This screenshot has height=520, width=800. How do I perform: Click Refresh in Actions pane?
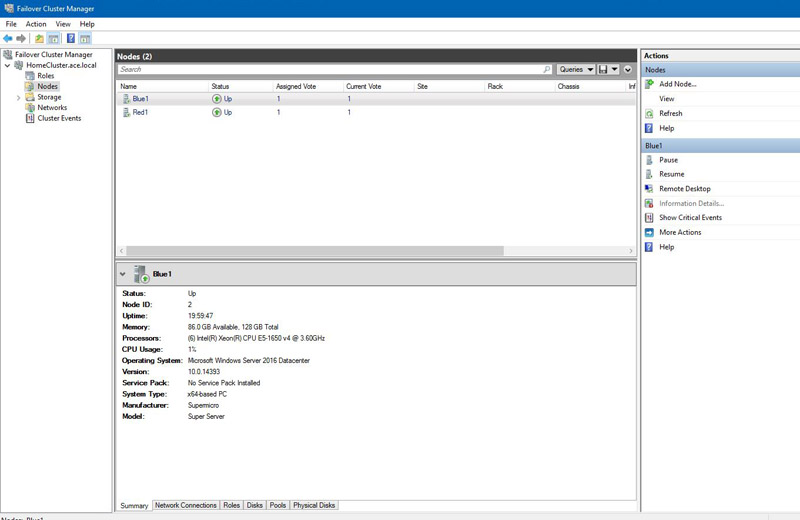pos(670,113)
